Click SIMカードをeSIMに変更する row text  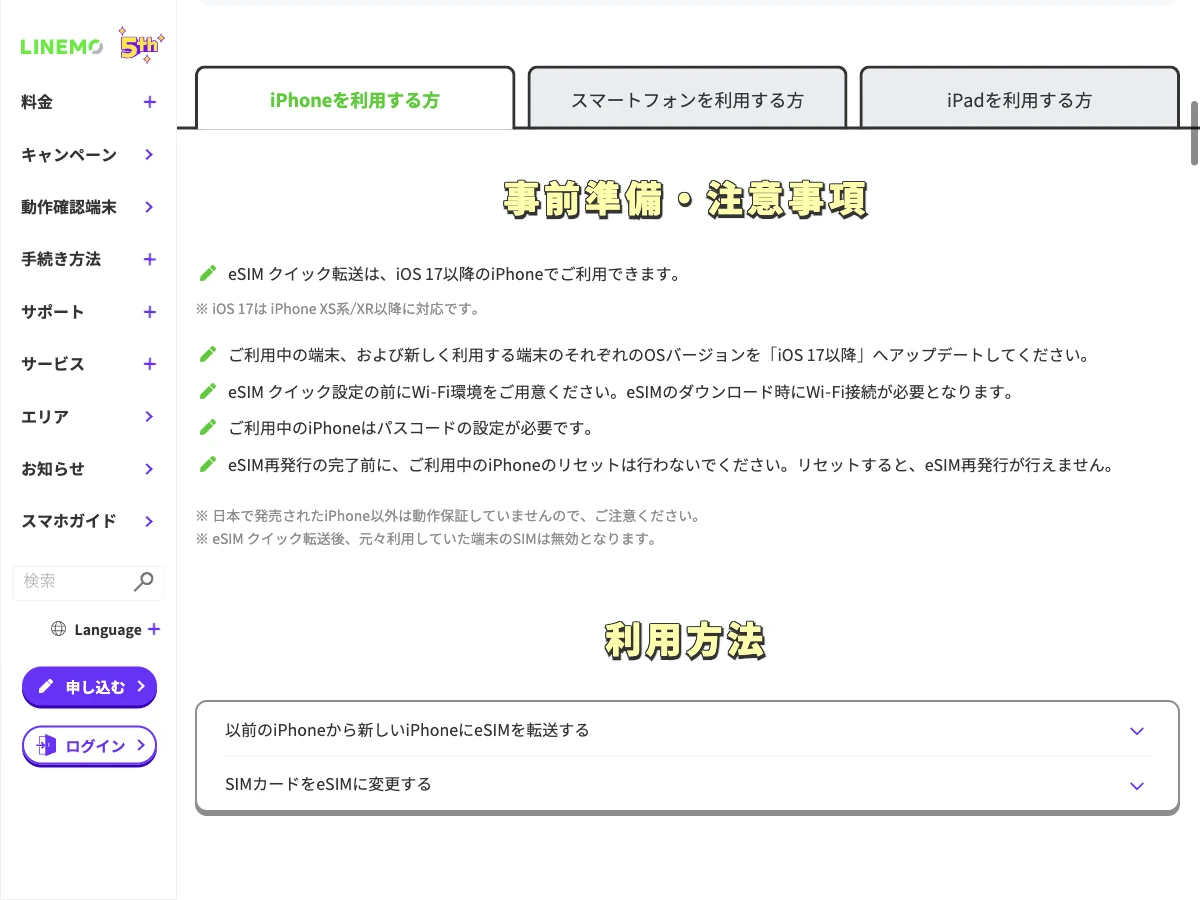329,784
